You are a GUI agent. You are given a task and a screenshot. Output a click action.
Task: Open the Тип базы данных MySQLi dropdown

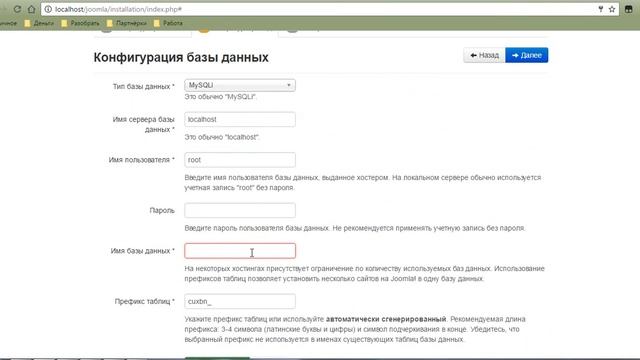point(240,85)
